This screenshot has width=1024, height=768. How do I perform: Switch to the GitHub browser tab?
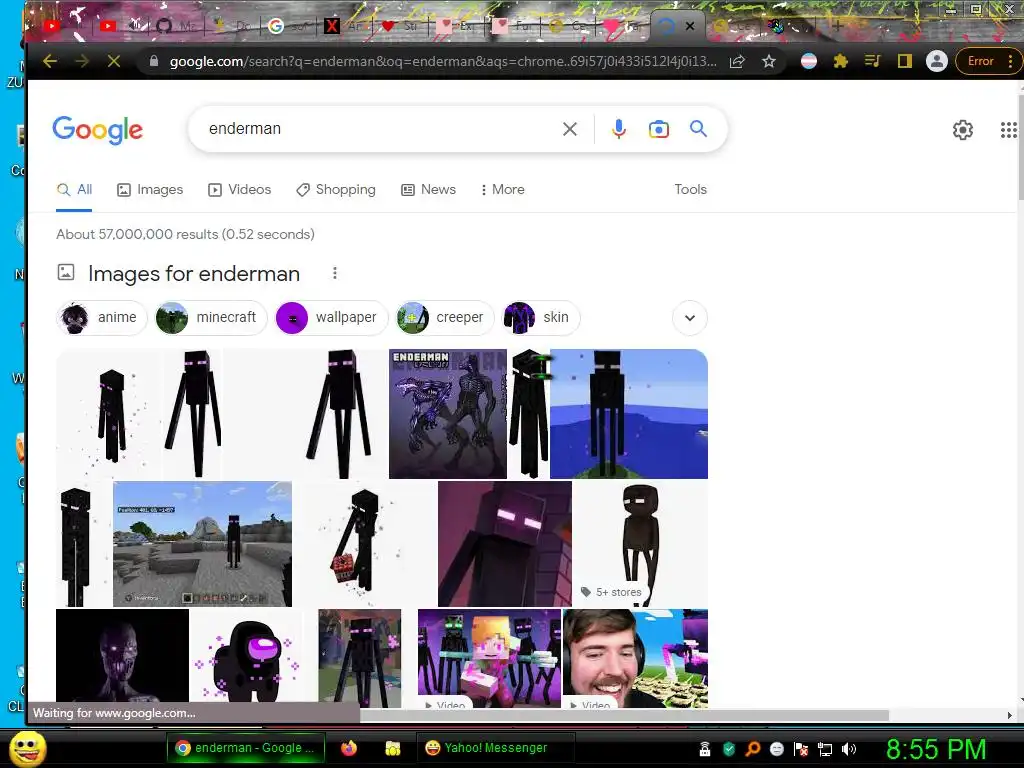[165, 26]
